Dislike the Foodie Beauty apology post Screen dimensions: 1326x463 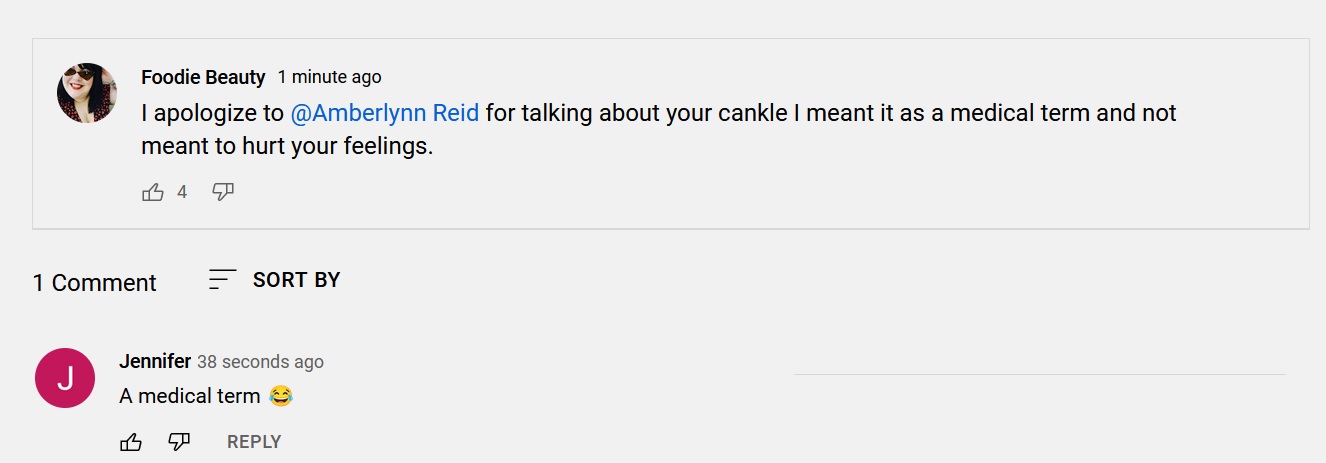click(223, 192)
